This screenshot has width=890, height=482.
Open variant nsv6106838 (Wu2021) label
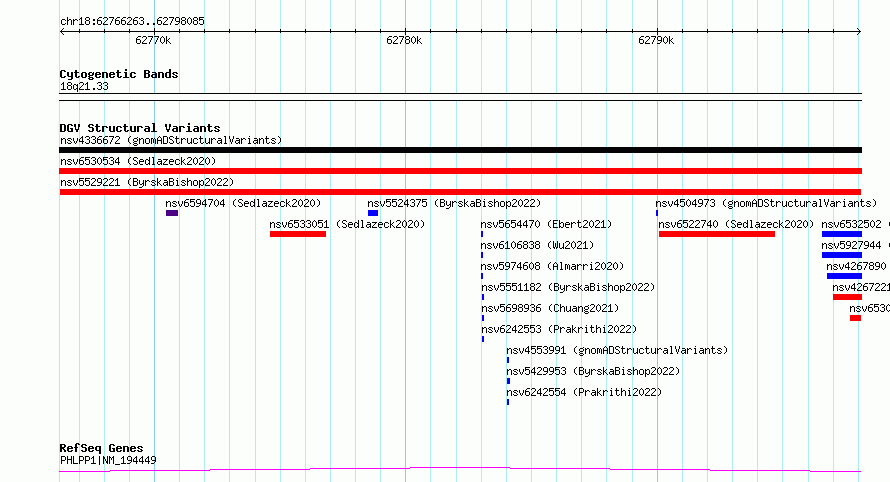click(x=537, y=245)
